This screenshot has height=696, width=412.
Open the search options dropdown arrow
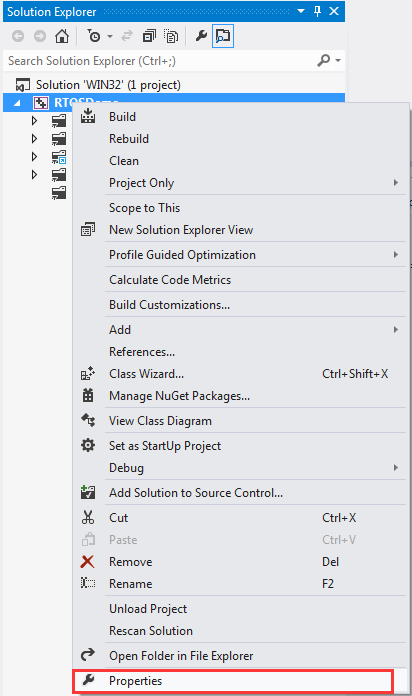[338, 60]
